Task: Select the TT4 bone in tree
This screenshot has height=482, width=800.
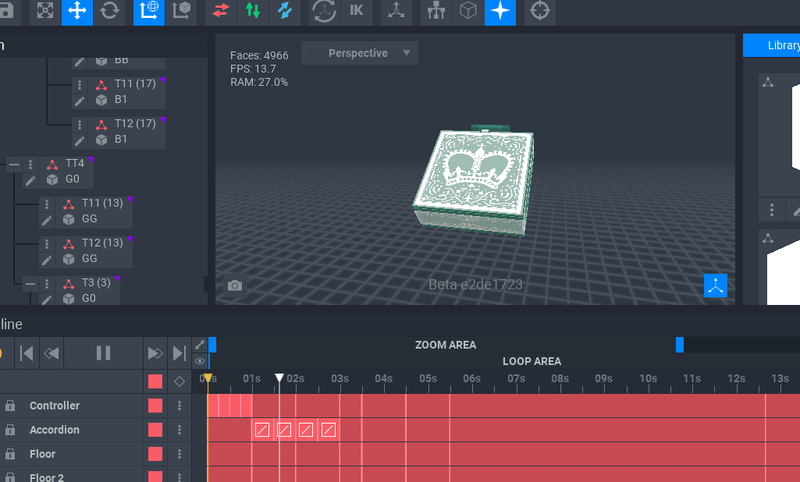Action: click(74, 163)
